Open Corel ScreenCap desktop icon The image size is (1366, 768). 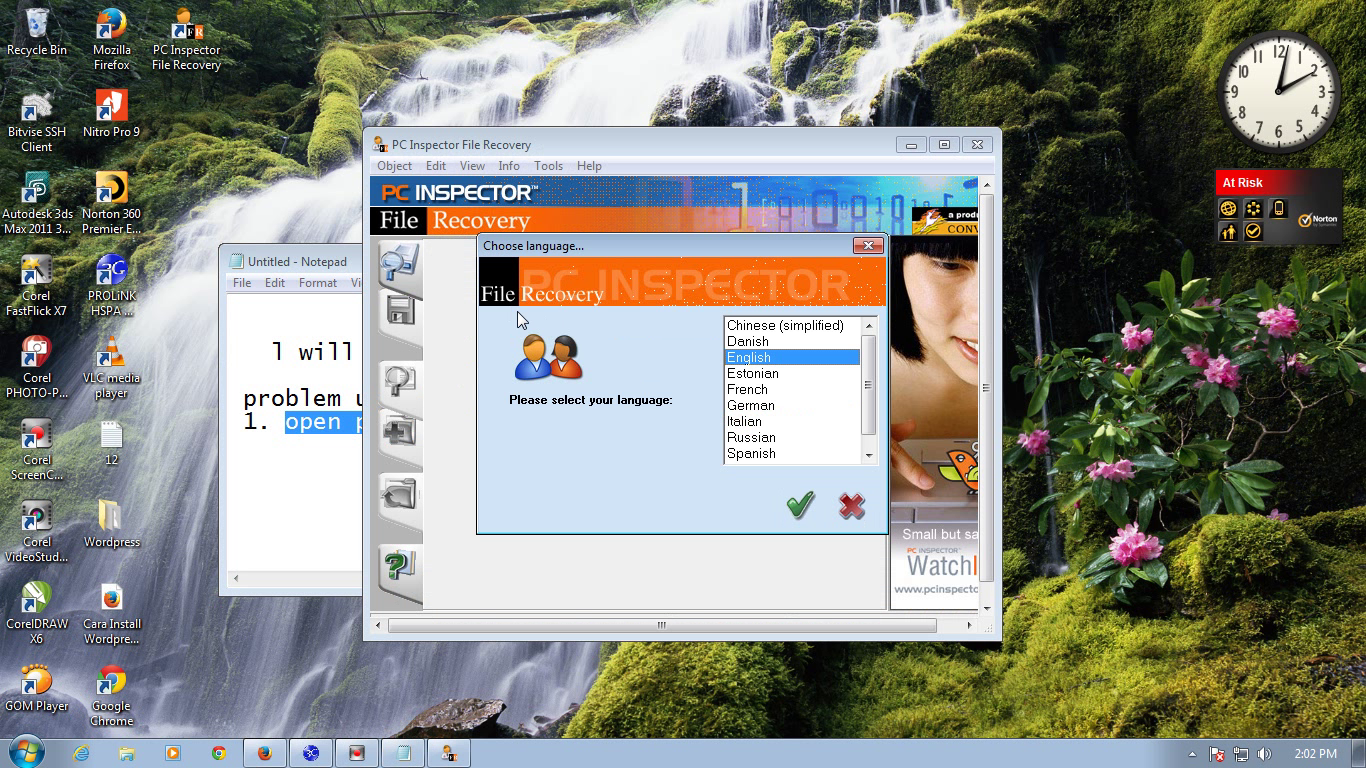tap(37, 450)
